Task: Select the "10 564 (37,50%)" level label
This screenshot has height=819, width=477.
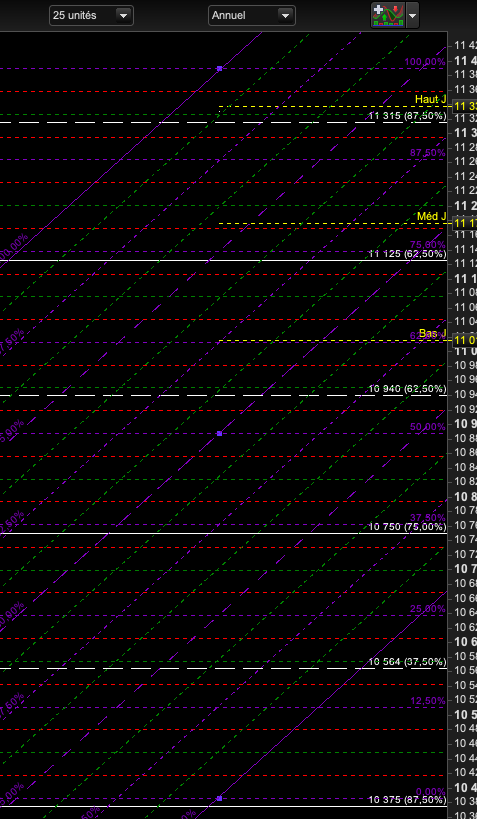Action: pos(408,662)
